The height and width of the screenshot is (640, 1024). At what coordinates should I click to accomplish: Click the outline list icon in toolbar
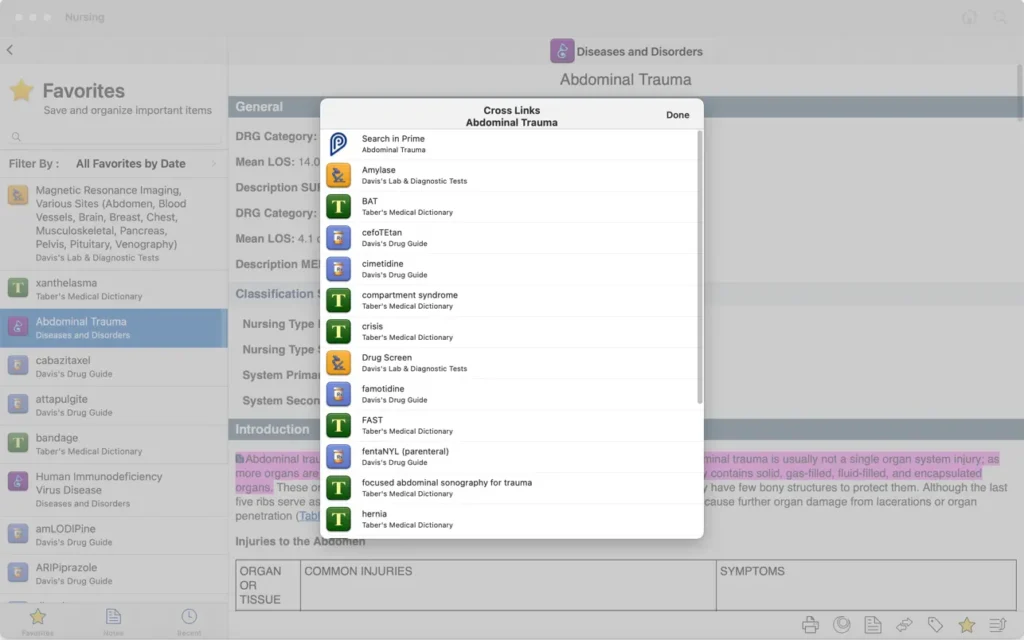[998, 625]
